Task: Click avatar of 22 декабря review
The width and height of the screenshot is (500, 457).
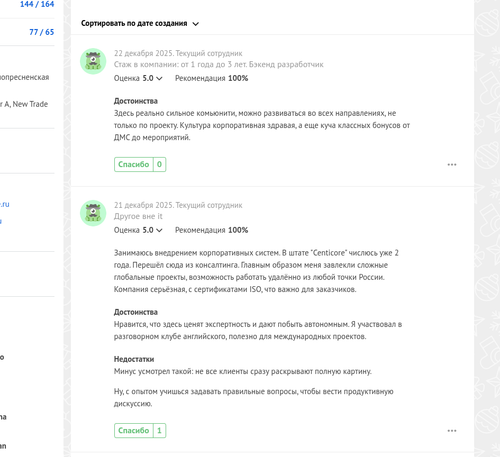Action: (x=93, y=61)
